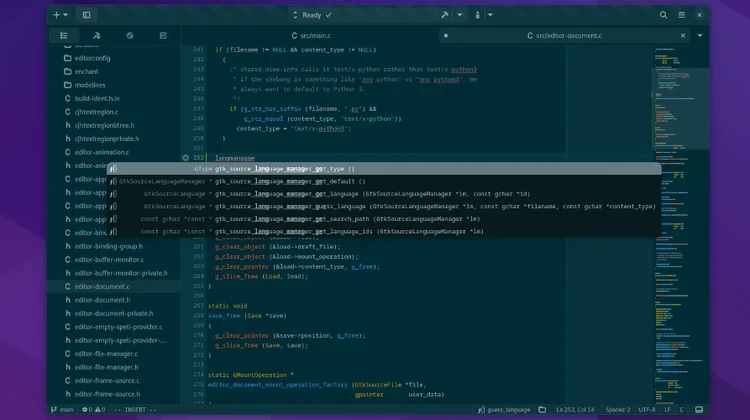Click the static void text on line 267
Screen dimensions: 750x420
227,306
